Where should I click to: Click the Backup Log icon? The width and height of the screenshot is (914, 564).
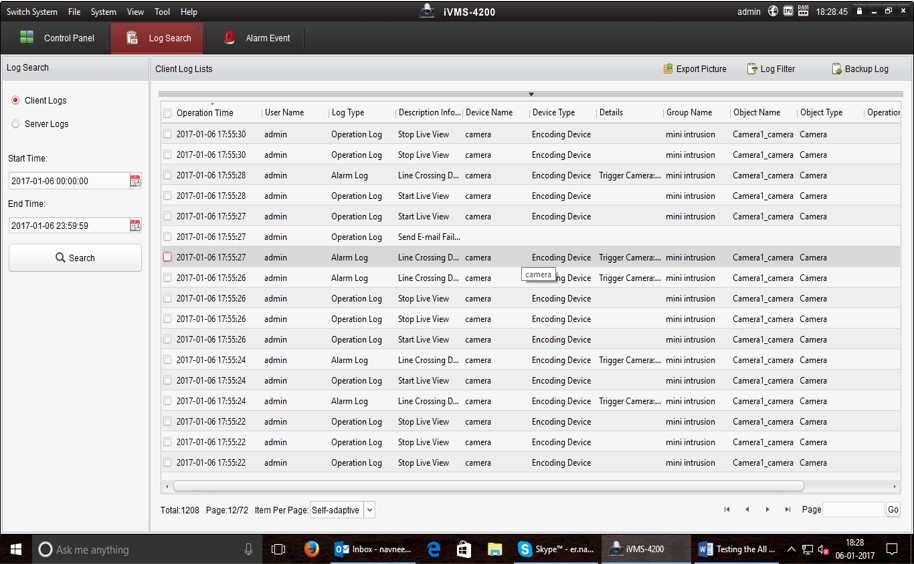[836, 69]
